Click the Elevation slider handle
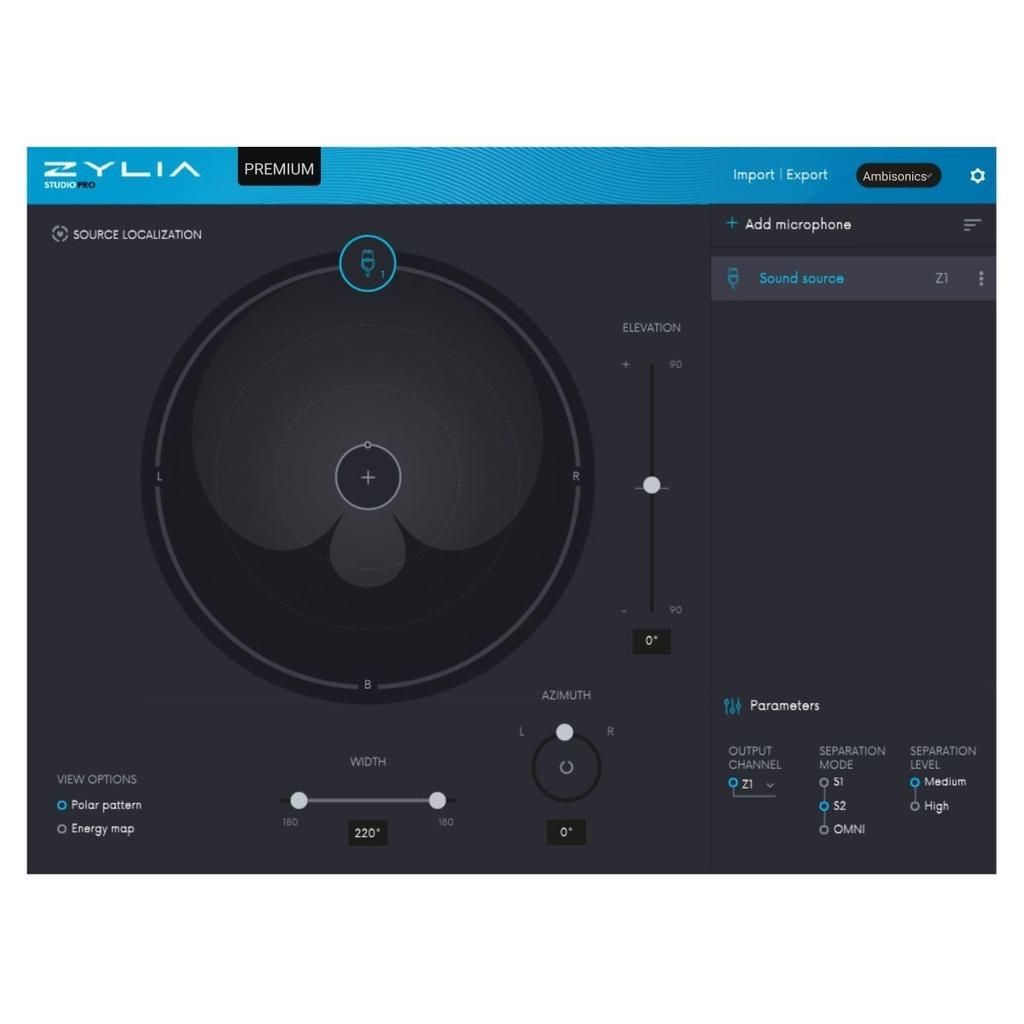Screen dimensions: 1024x1024 pyautogui.click(x=652, y=485)
